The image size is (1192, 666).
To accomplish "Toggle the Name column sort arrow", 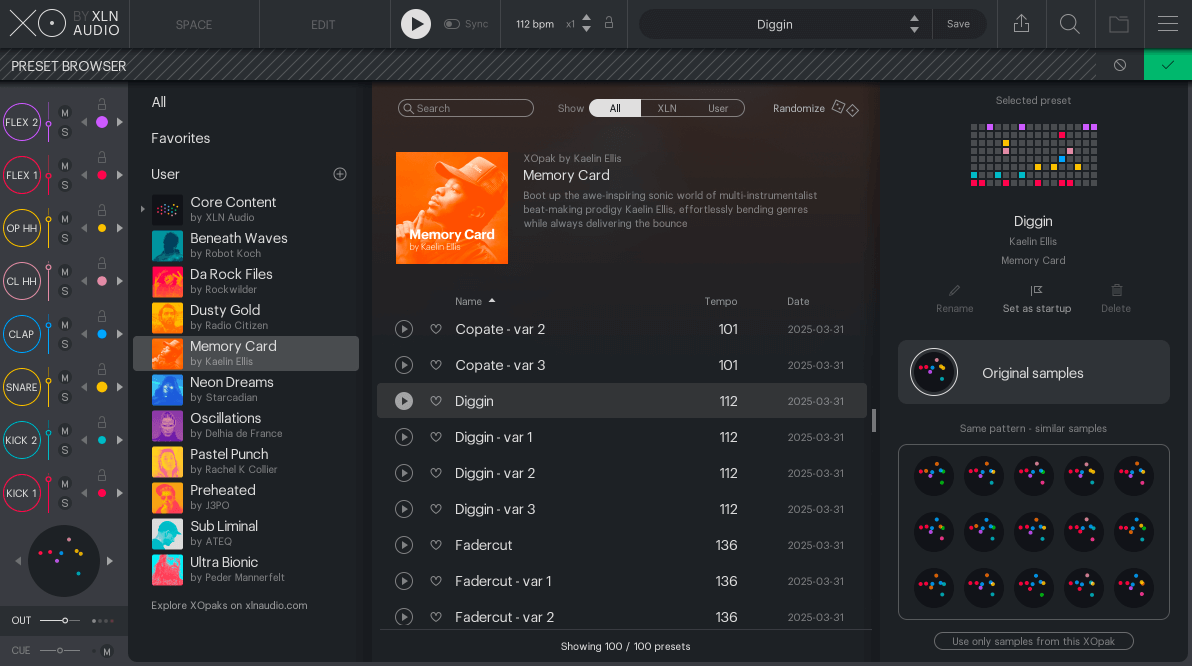I will click(x=493, y=301).
